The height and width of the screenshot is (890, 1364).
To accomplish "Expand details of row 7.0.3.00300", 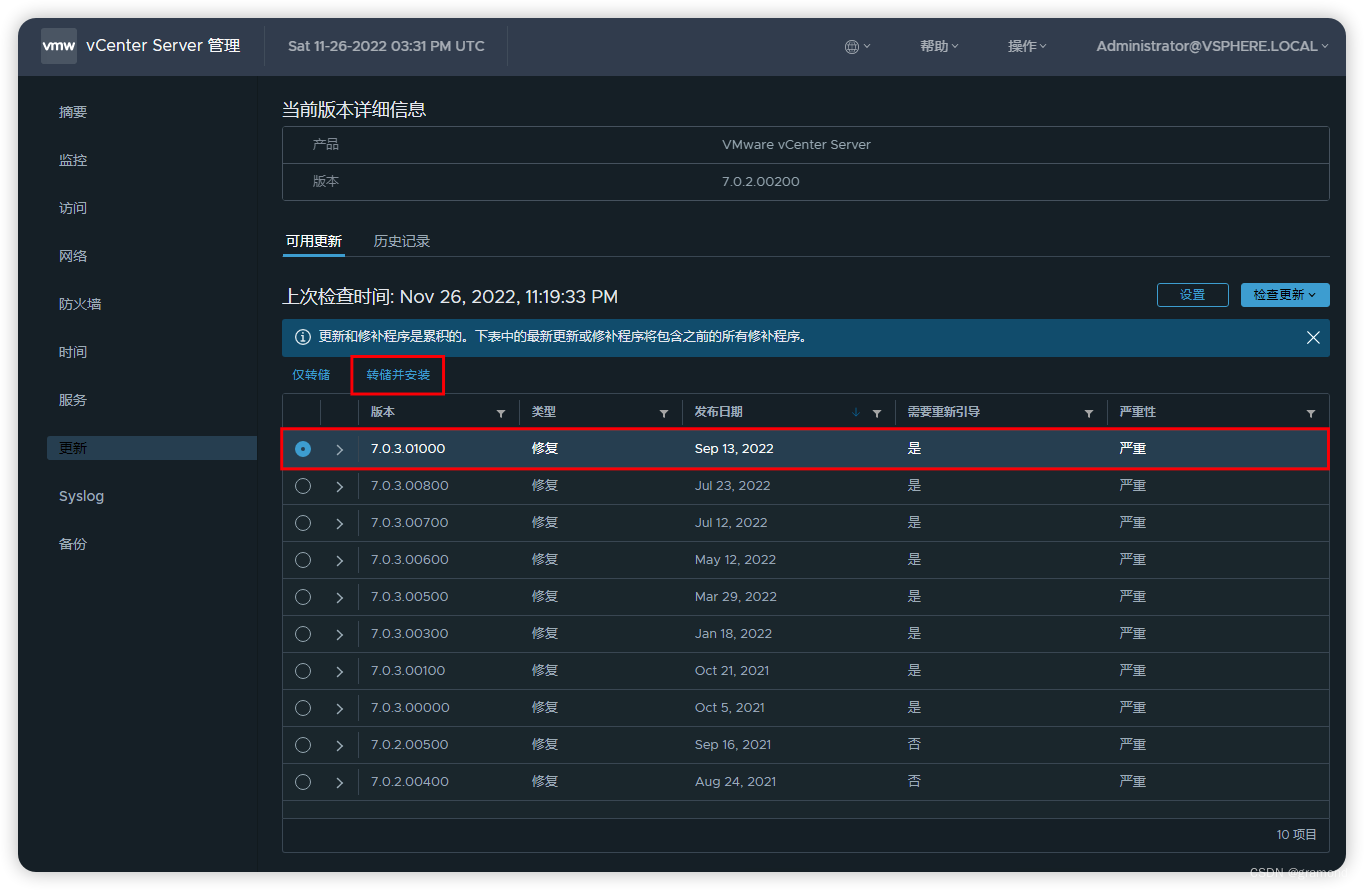I will pyautogui.click(x=340, y=635).
